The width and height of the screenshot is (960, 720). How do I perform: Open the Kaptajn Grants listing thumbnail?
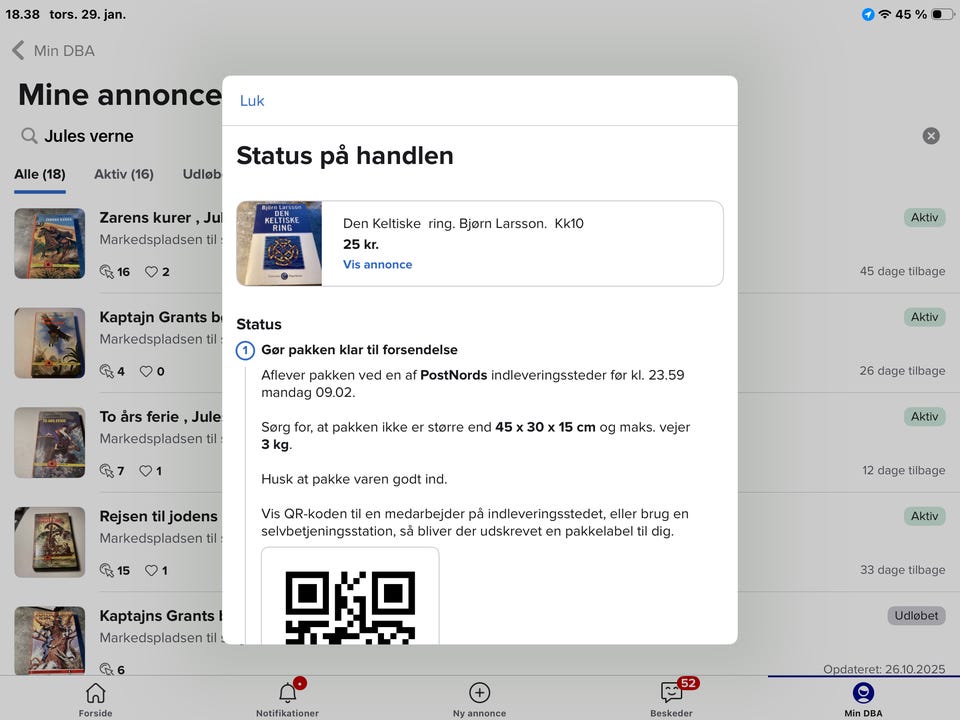[x=50, y=343]
